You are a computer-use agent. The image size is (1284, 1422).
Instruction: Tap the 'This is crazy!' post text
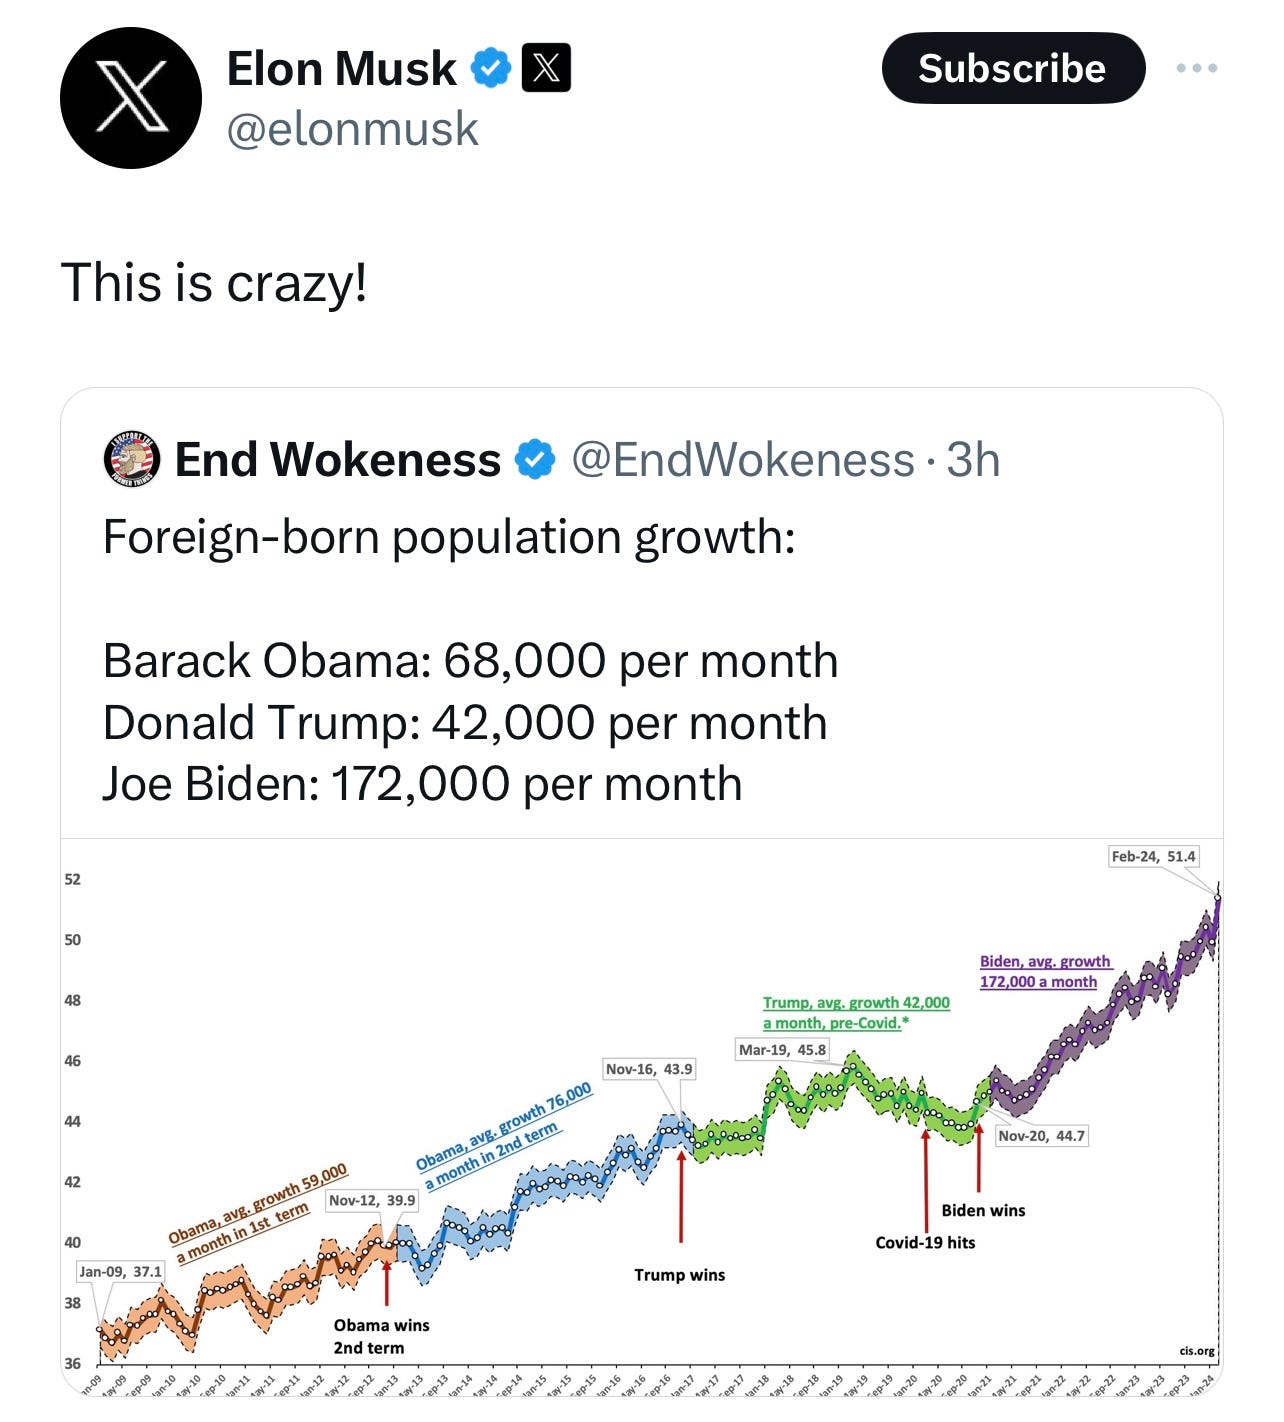pos(214,283)
